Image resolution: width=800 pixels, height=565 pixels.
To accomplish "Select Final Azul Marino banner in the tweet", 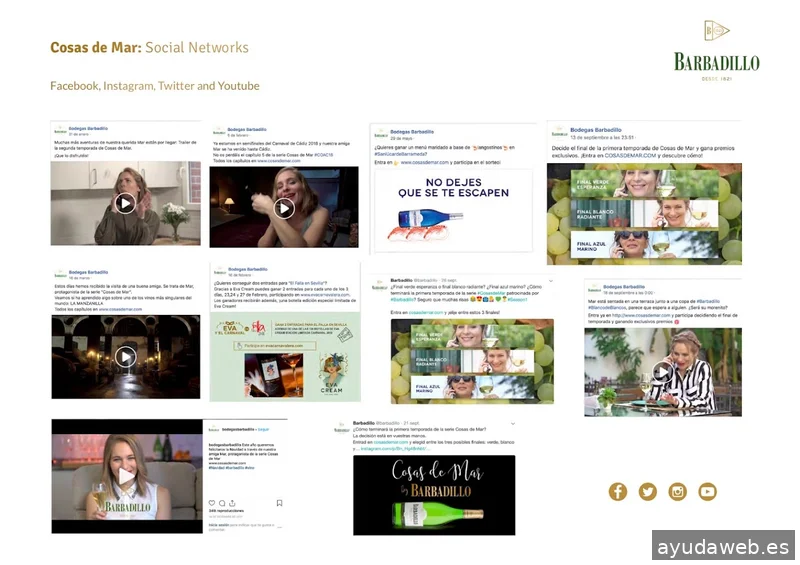I will pyautogui.click(x=472, y=387).
